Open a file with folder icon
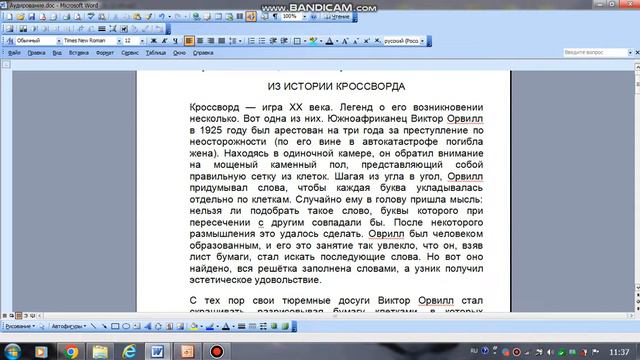The image size is (640, 360). 20,17
